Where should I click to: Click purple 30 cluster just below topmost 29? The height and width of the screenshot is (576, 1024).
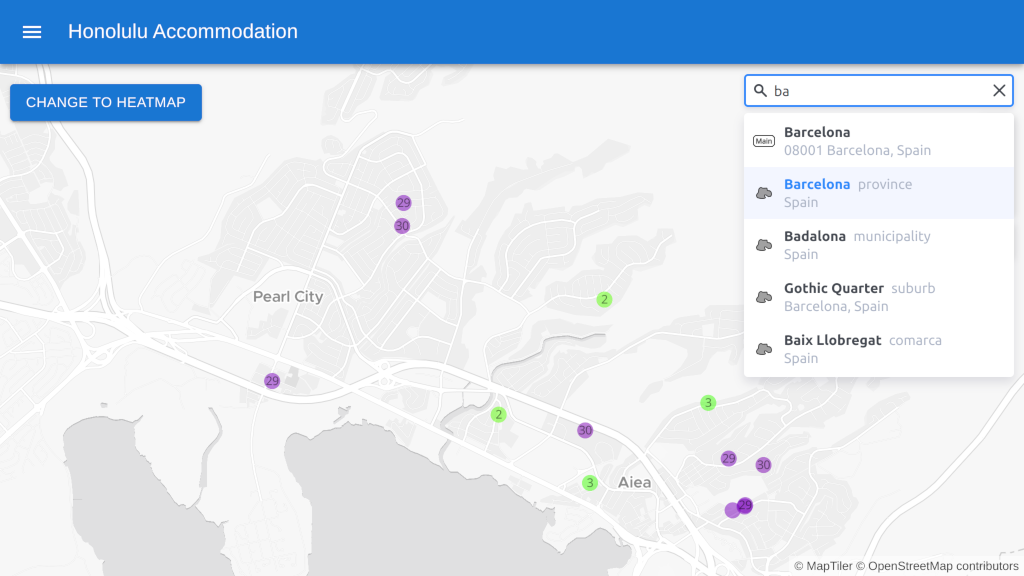402,226
